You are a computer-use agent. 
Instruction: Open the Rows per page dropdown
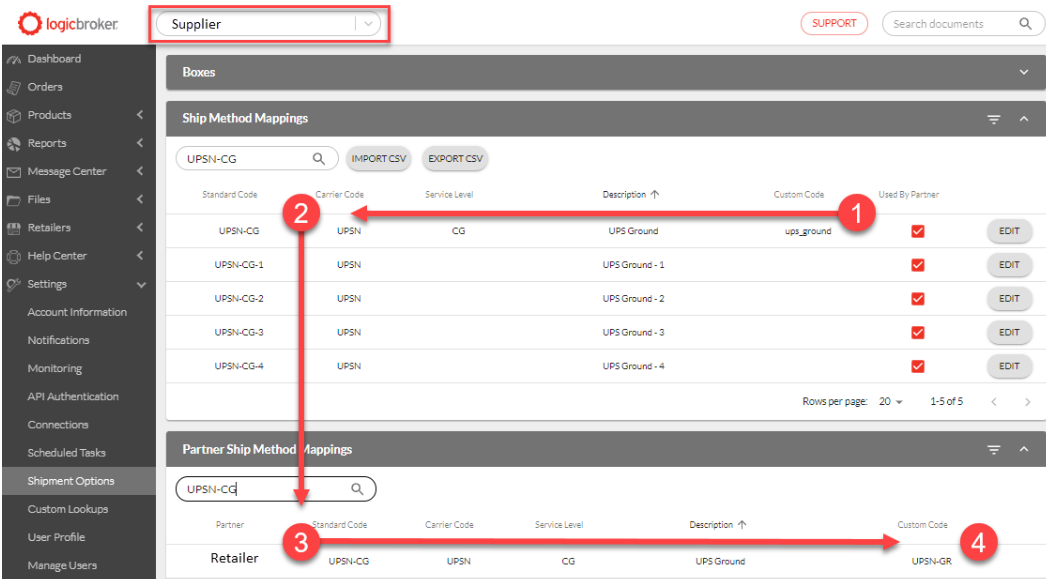click(890, 402)
